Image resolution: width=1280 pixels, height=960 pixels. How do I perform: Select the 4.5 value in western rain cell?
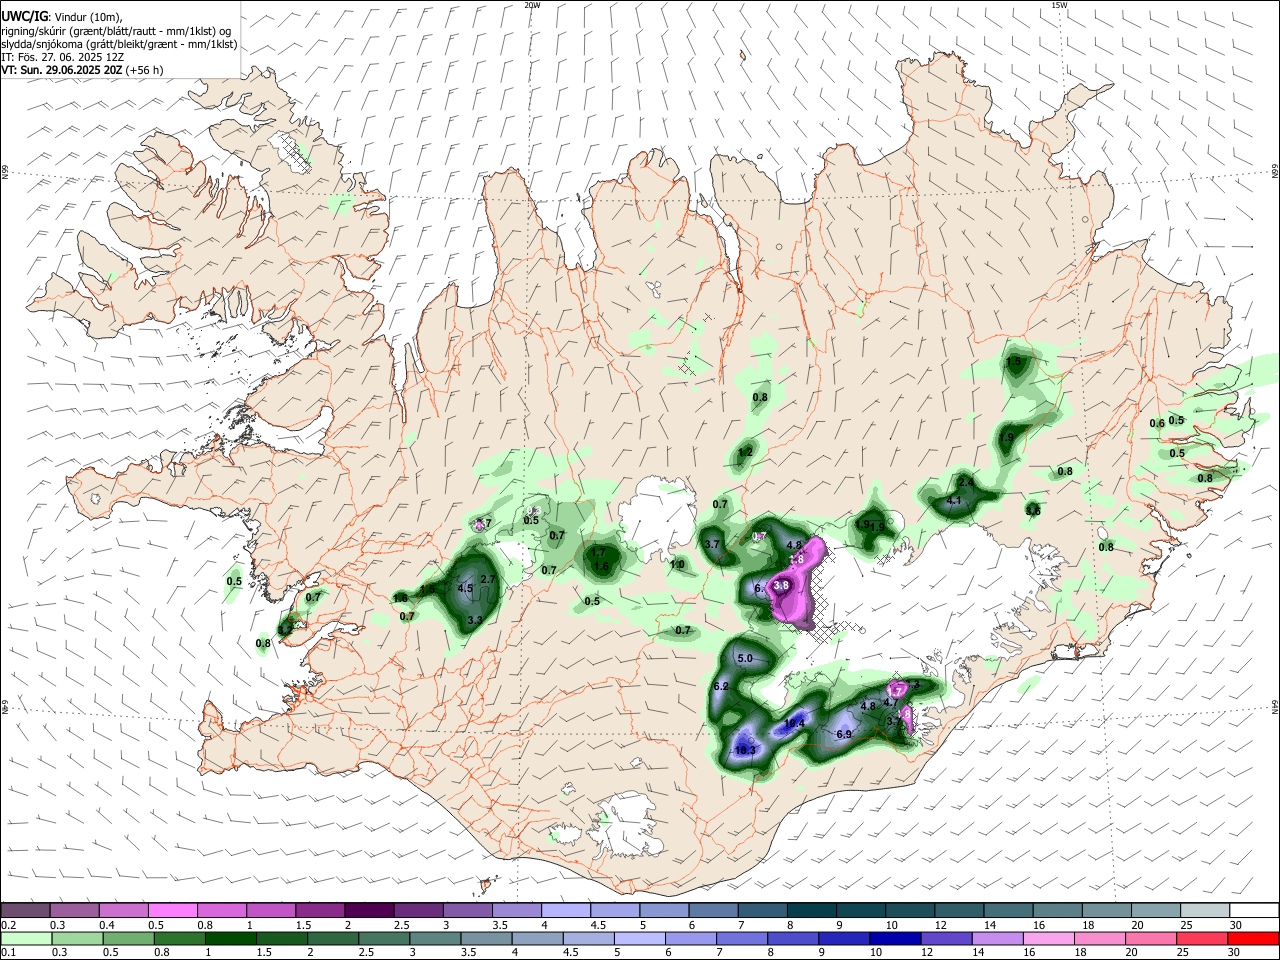(x=465, y=589)
